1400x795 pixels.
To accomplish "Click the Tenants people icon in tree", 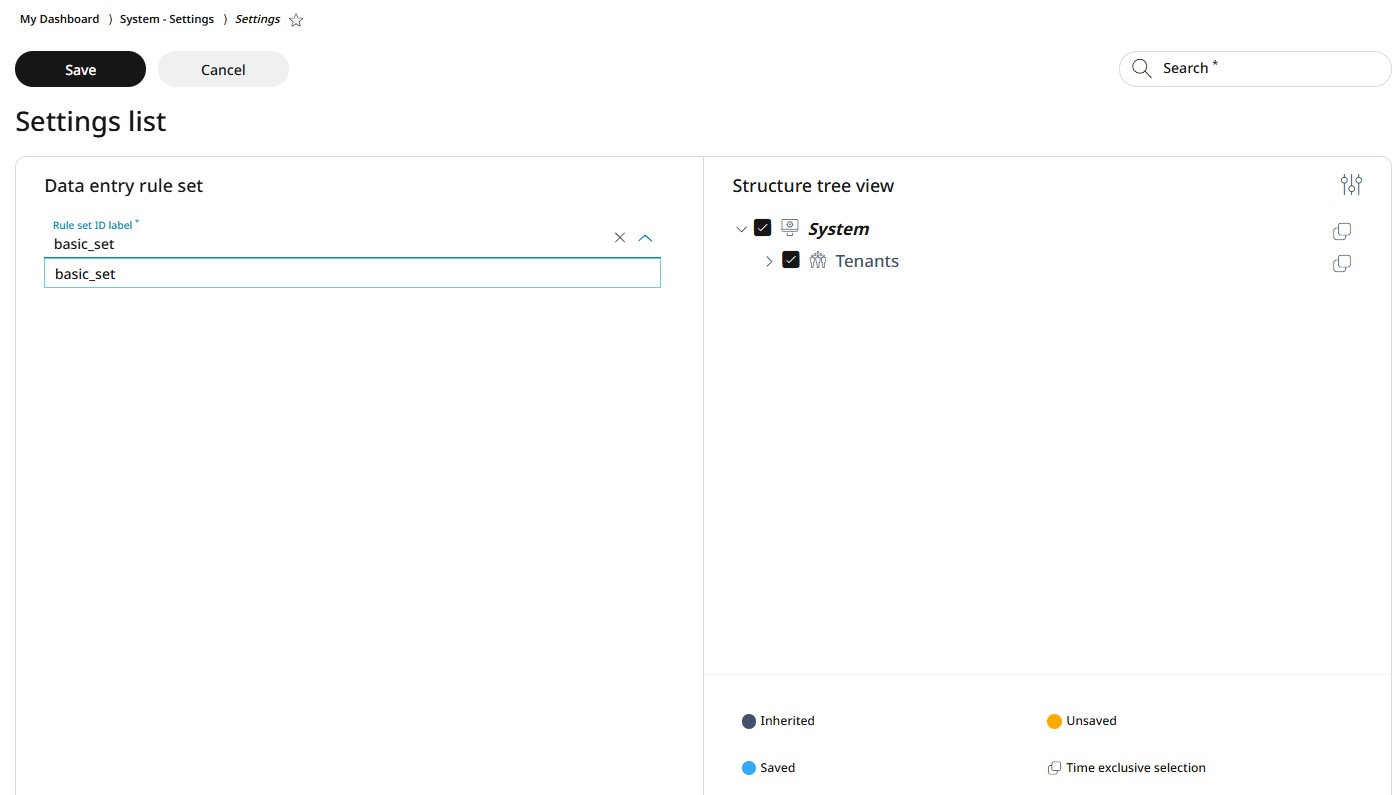I will click(x=818, y=260).
